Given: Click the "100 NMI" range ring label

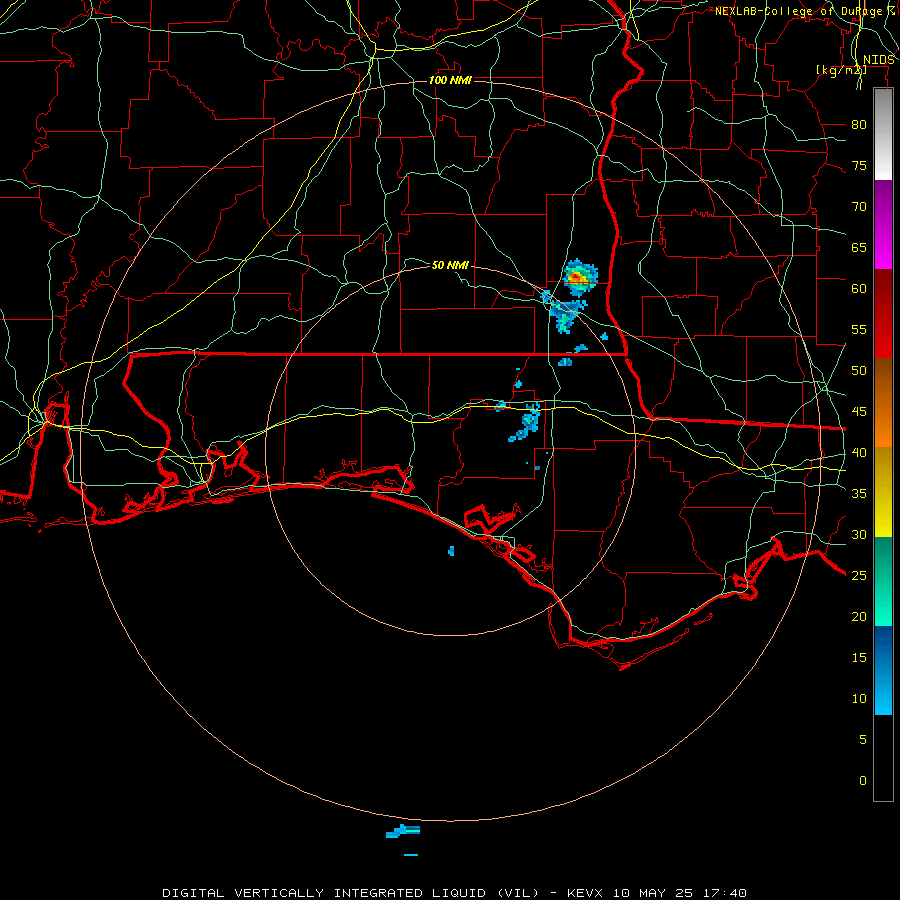Looking at the screenshot, I should coord(450,80).
